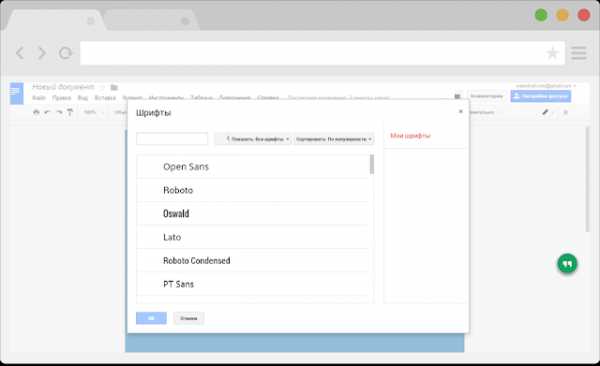The width and height of the screenshot is (600, 366).
Task: Click the undo arrow in Docs toolbar
Action: [47, 112]
